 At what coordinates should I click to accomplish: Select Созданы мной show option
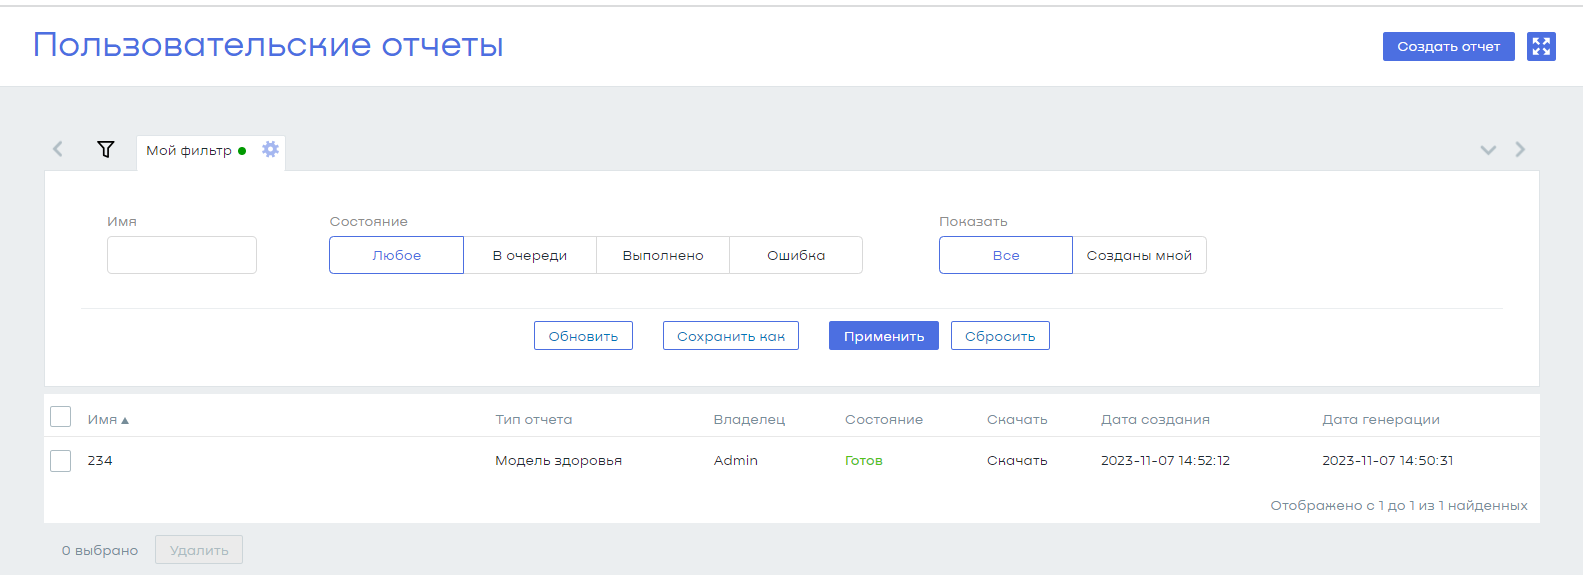point(1139,255)
